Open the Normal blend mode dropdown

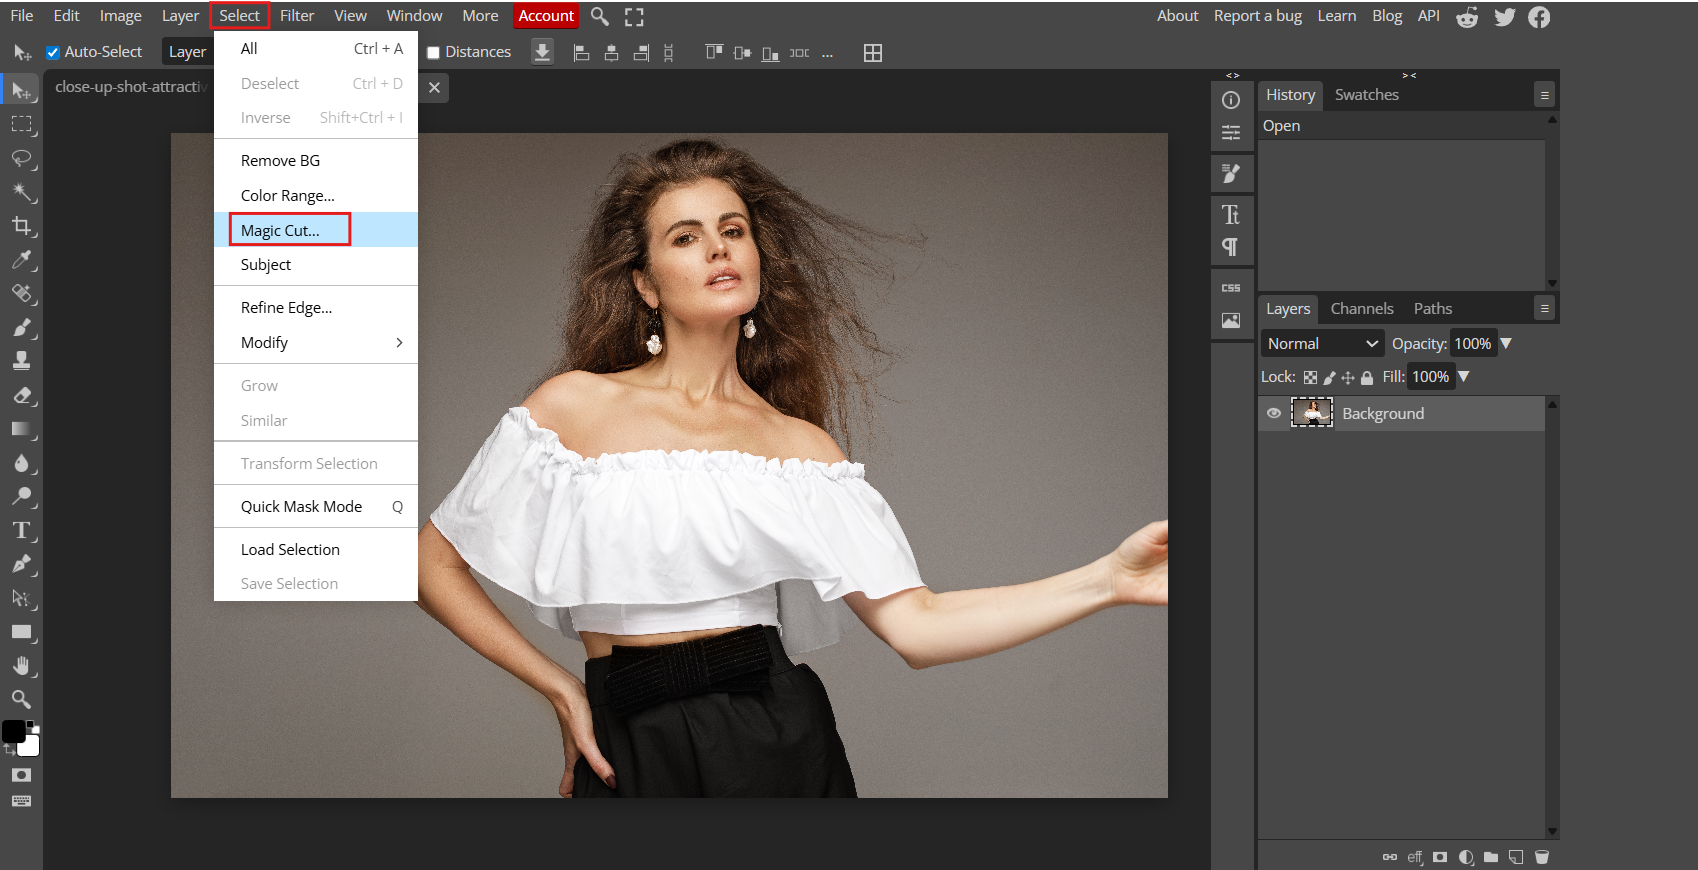click(x=1322, y=343)
